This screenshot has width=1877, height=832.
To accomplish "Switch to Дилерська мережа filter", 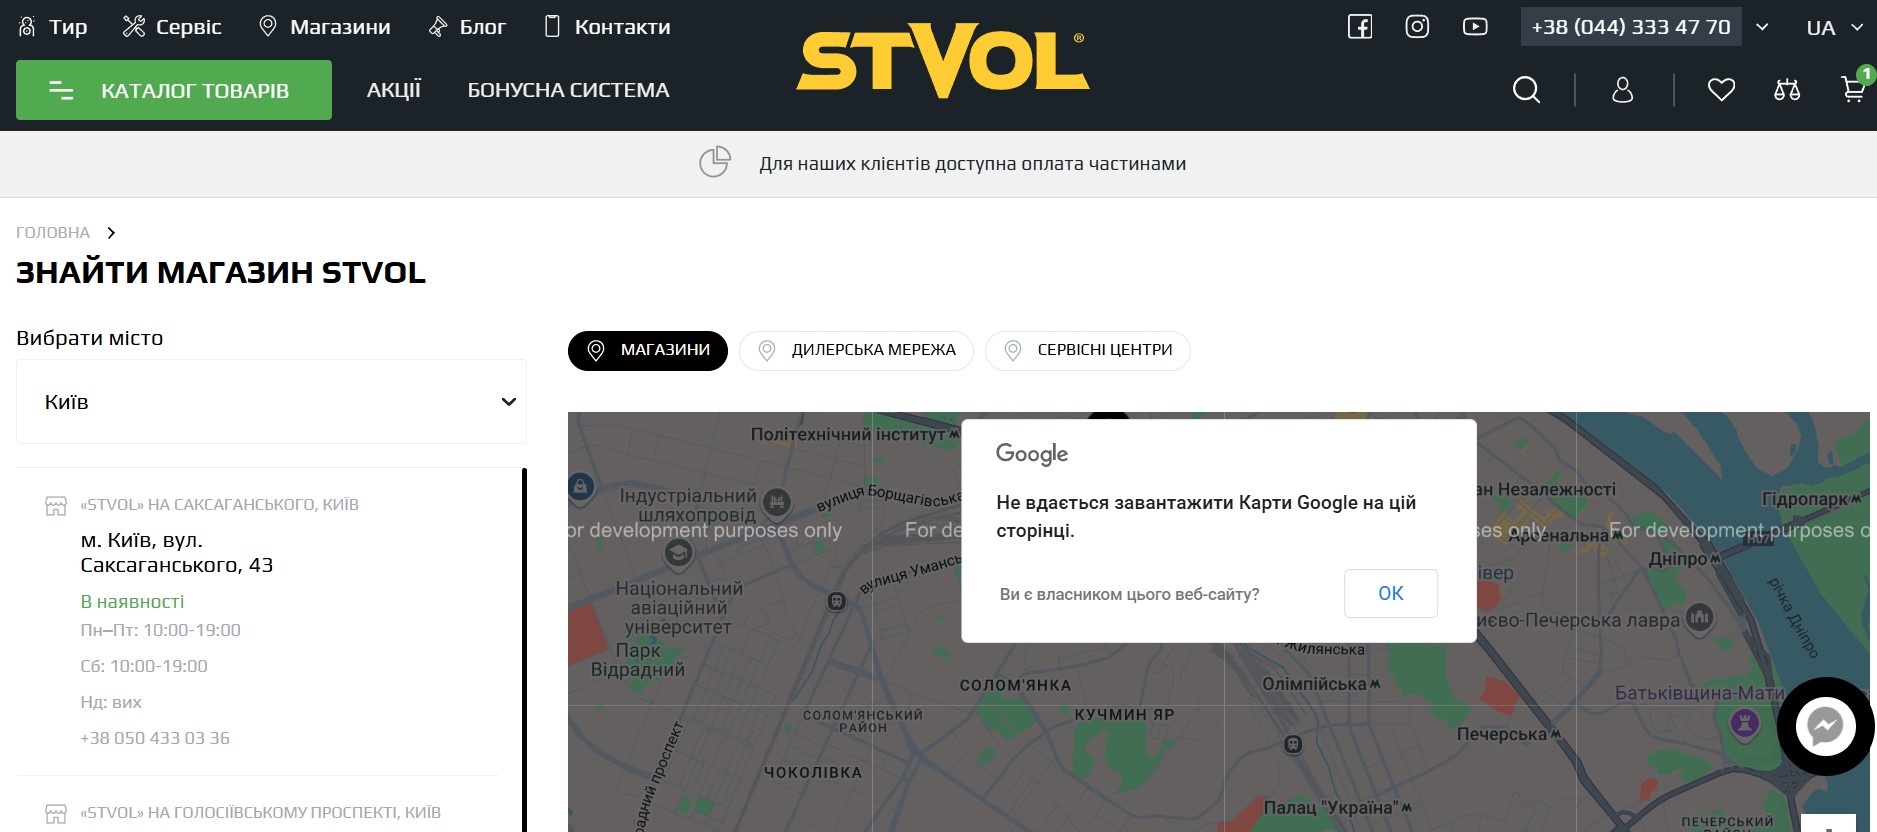I will point(856,351).
